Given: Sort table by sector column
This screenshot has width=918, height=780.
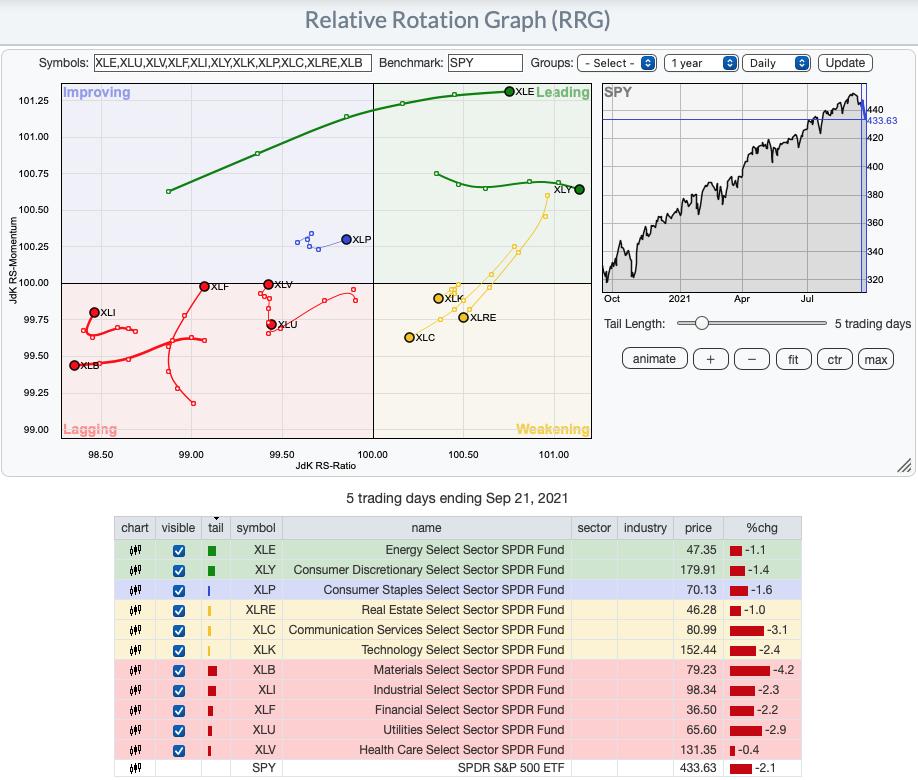Looking at the screenshot, I should pyautogui.click(x=594, y=528).
